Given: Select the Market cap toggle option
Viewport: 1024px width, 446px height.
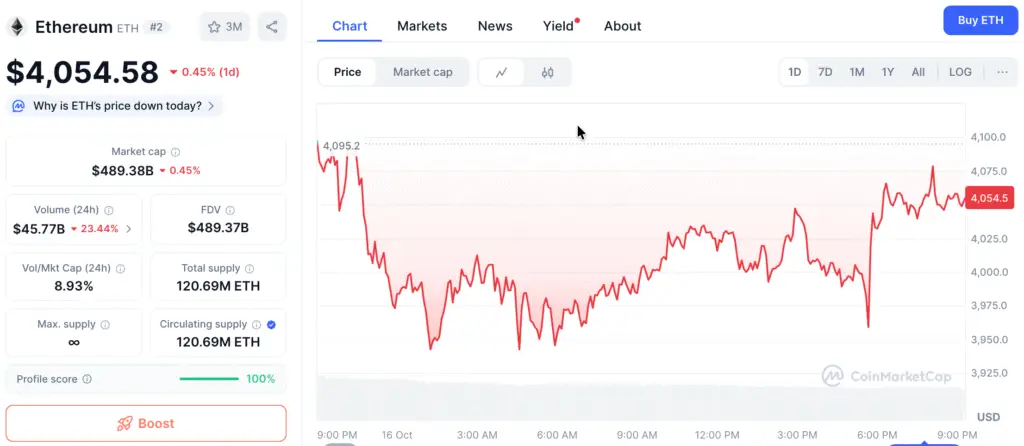Looking at the screenshot, I should [422, 72].
